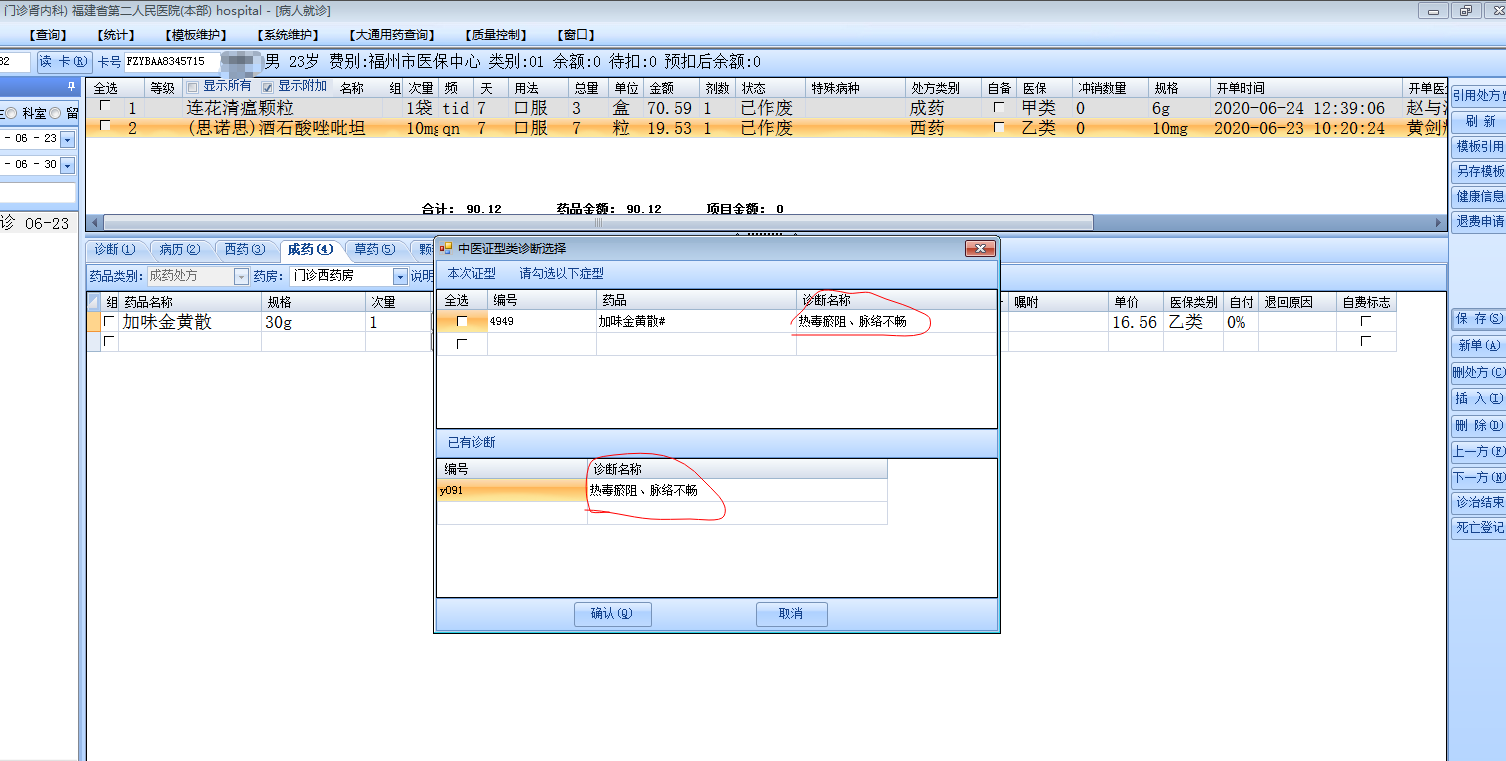The image size is (1506, 761).
Task: Click the 插入(I) button
Action: tap(1480, 399)
